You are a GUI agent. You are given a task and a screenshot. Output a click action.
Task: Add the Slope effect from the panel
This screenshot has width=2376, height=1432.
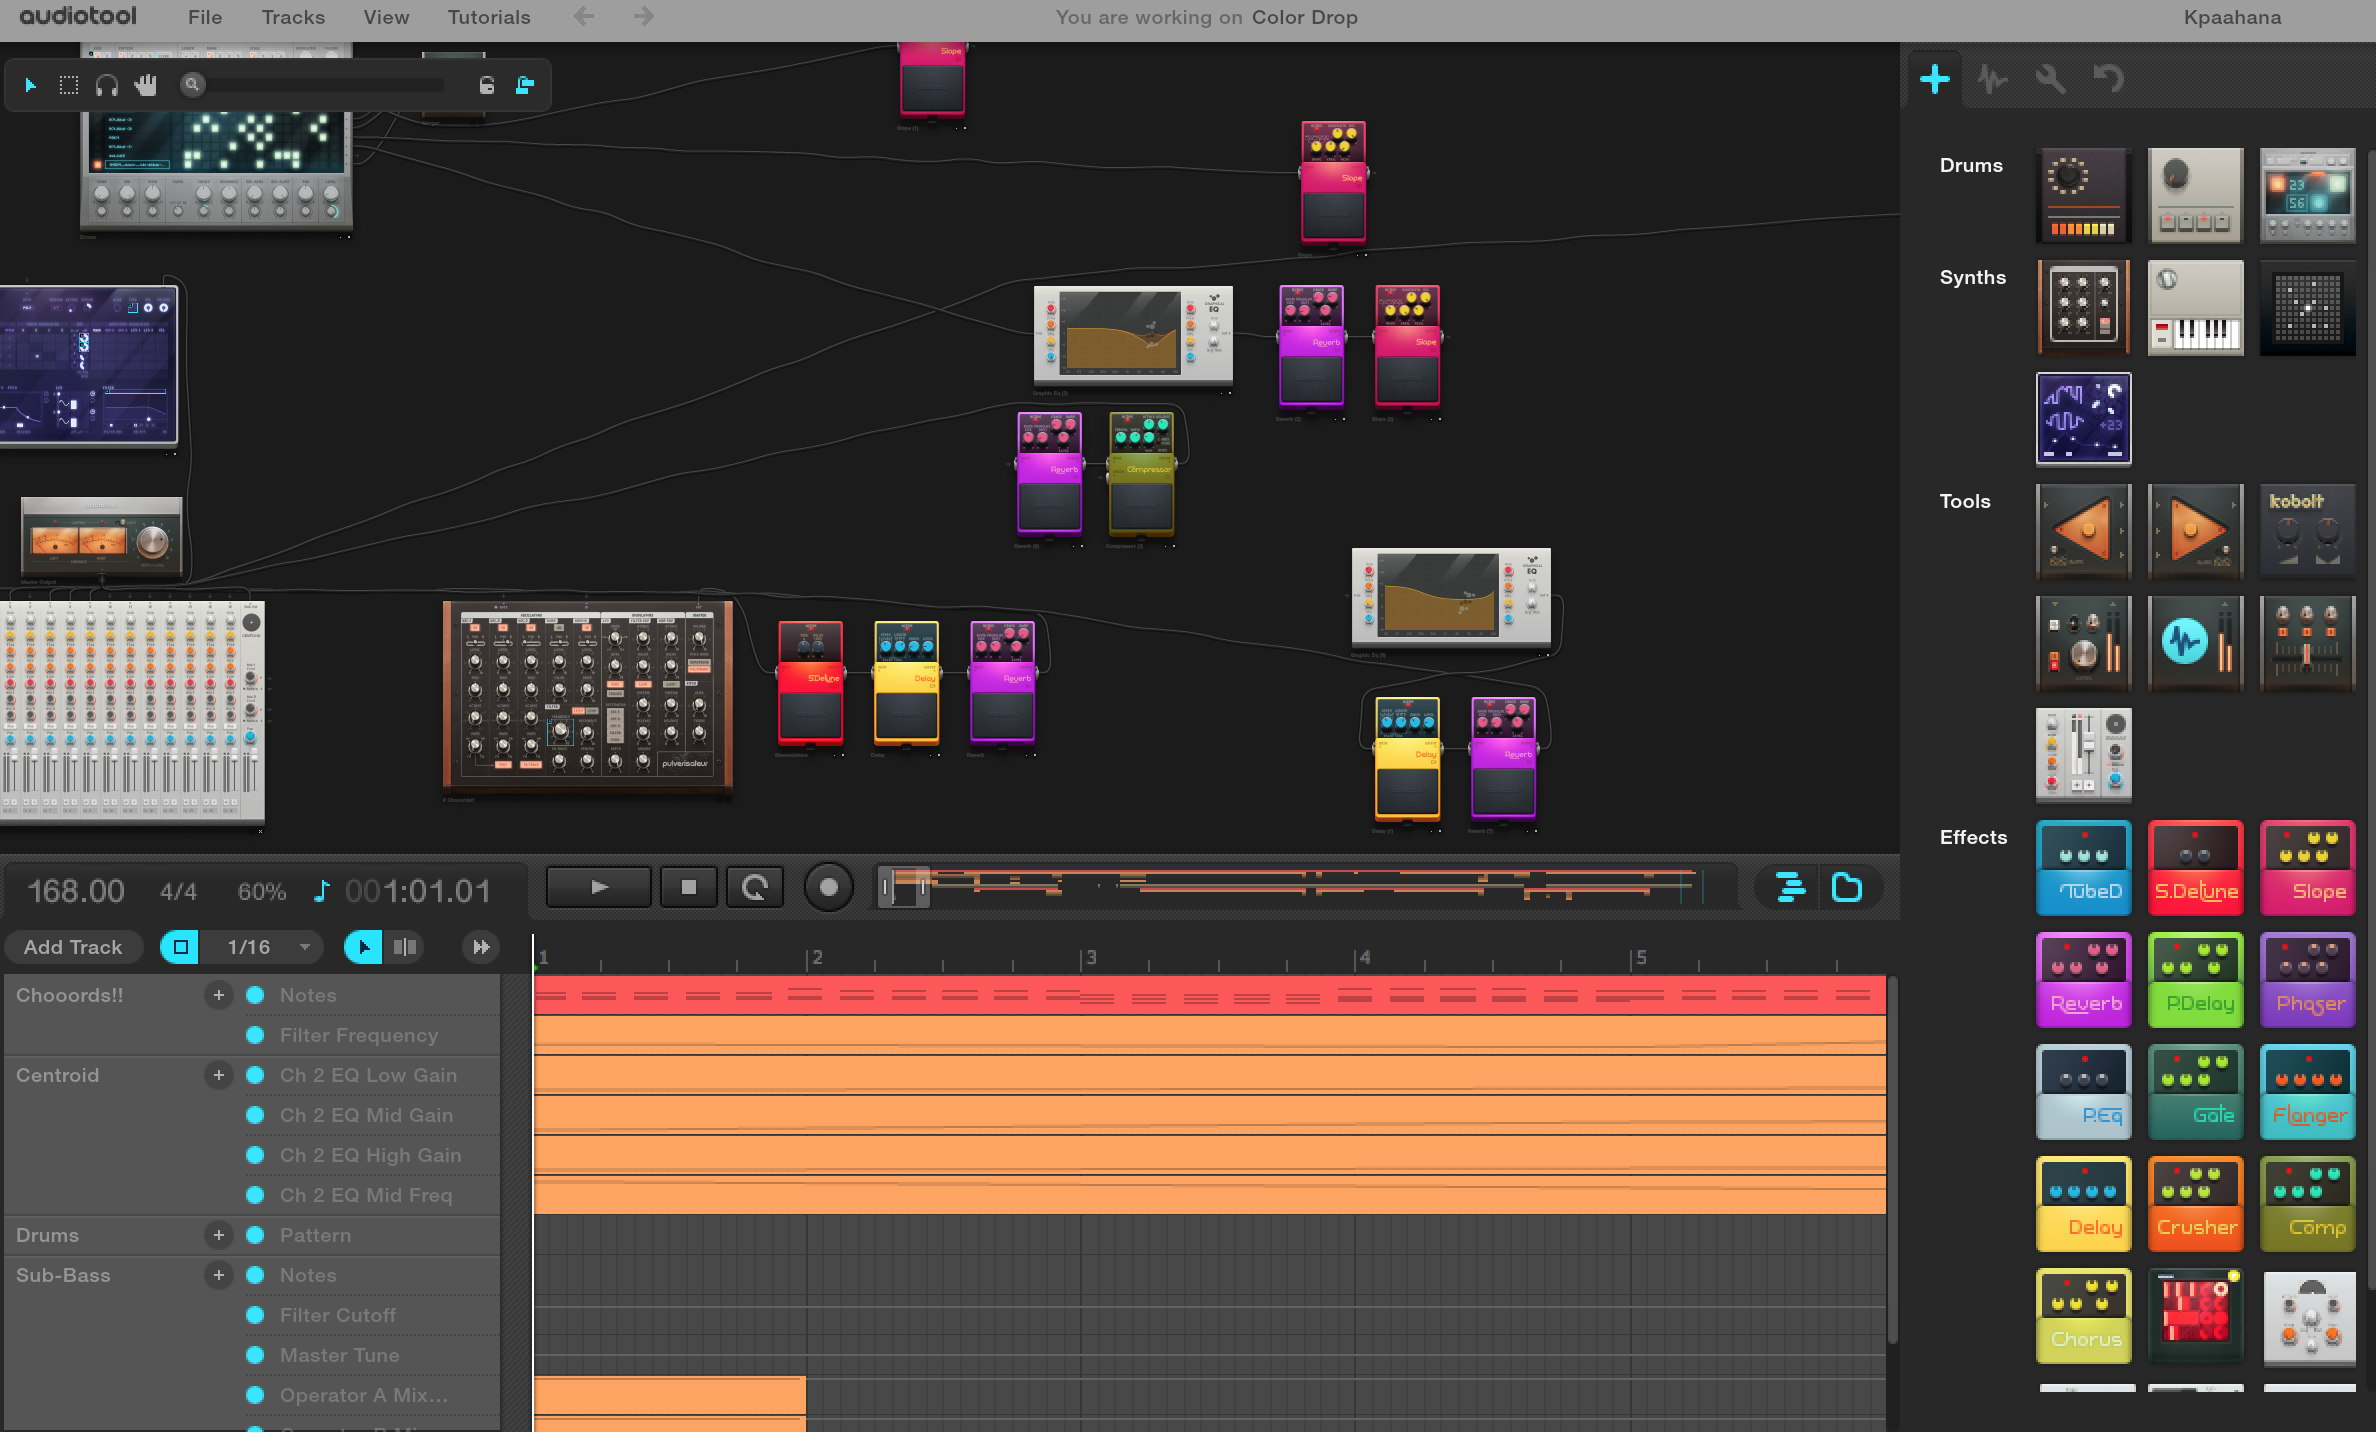[2308, 868]
